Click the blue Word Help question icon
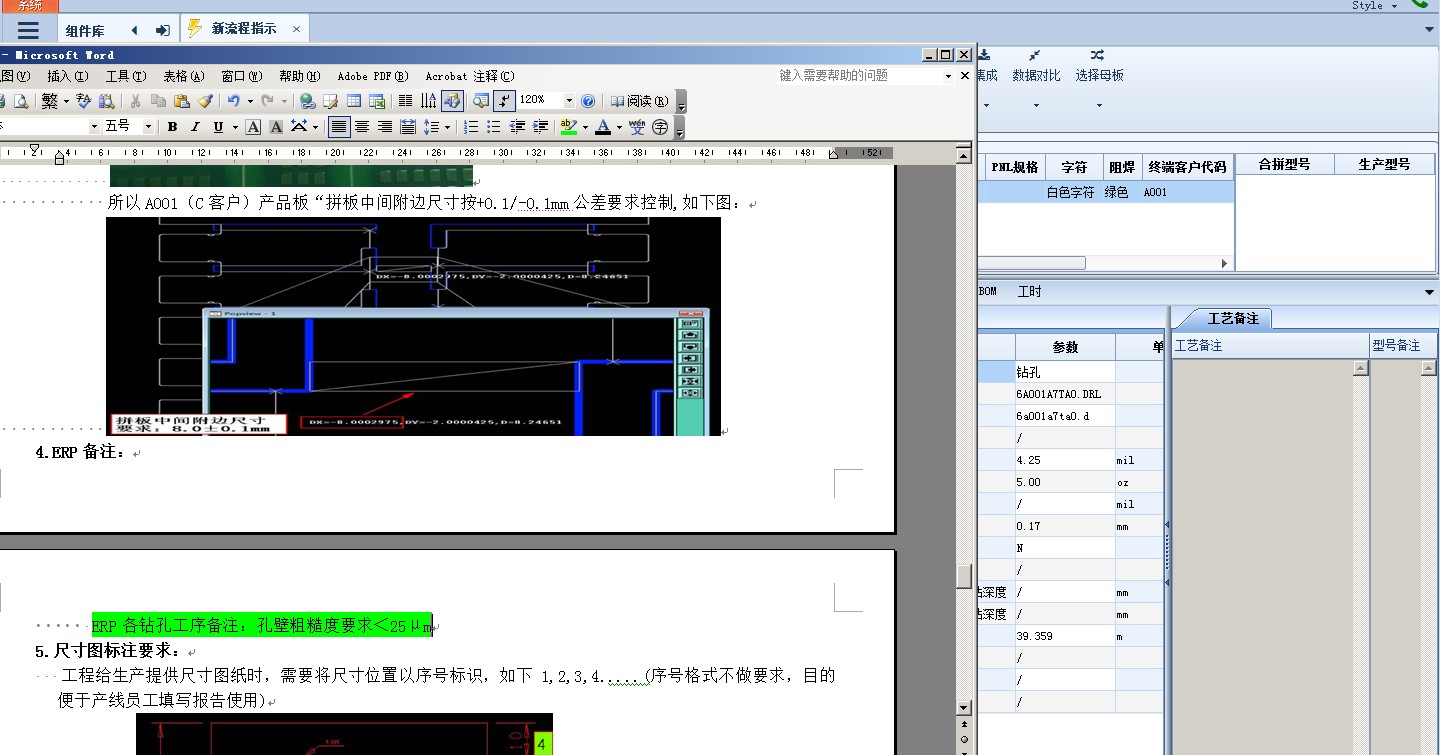 coord(588,101)
